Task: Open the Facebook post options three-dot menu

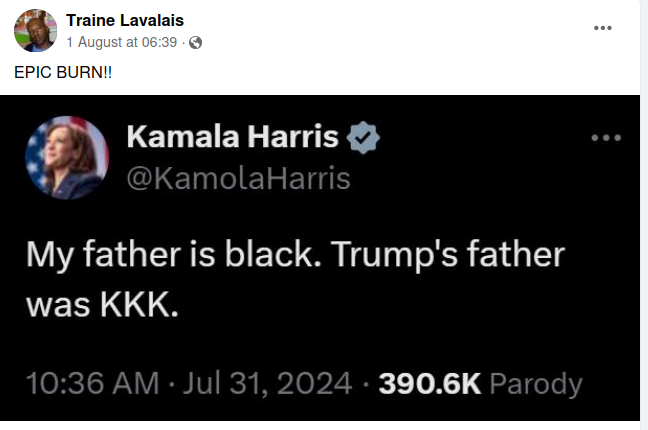Action: click(x=602, y=28)
